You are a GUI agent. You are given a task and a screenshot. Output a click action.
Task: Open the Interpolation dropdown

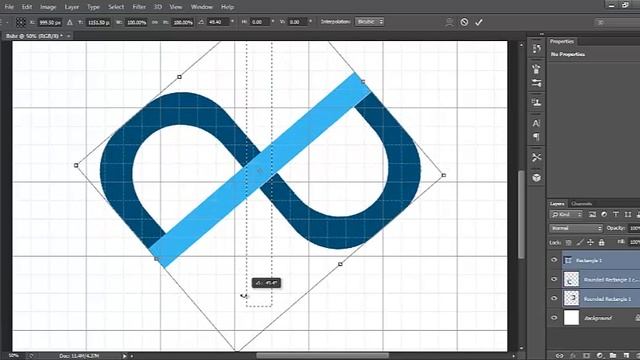369,22
